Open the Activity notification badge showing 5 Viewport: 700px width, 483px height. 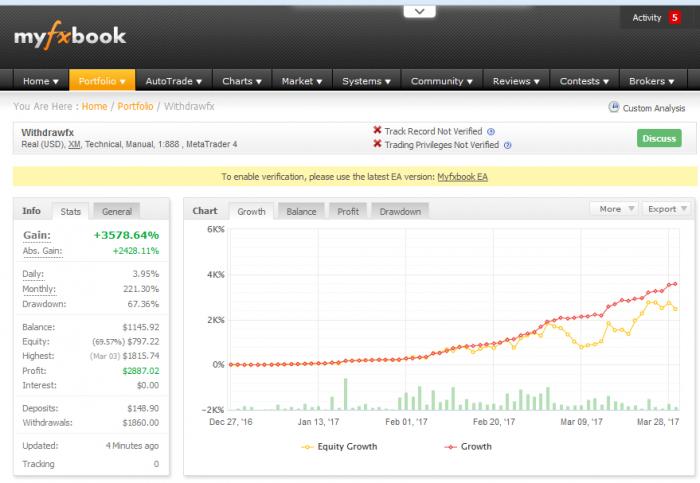pos(674,17)
